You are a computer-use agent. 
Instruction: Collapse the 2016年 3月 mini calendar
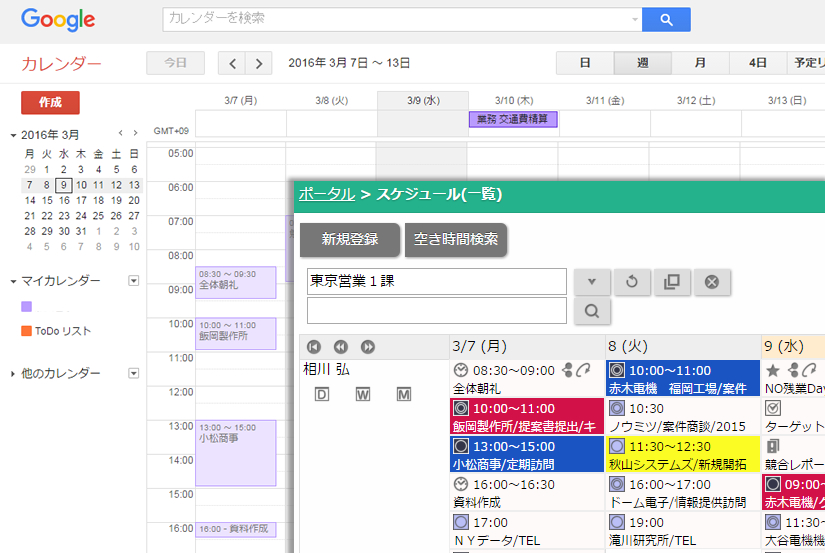click(x=13, y=135)
